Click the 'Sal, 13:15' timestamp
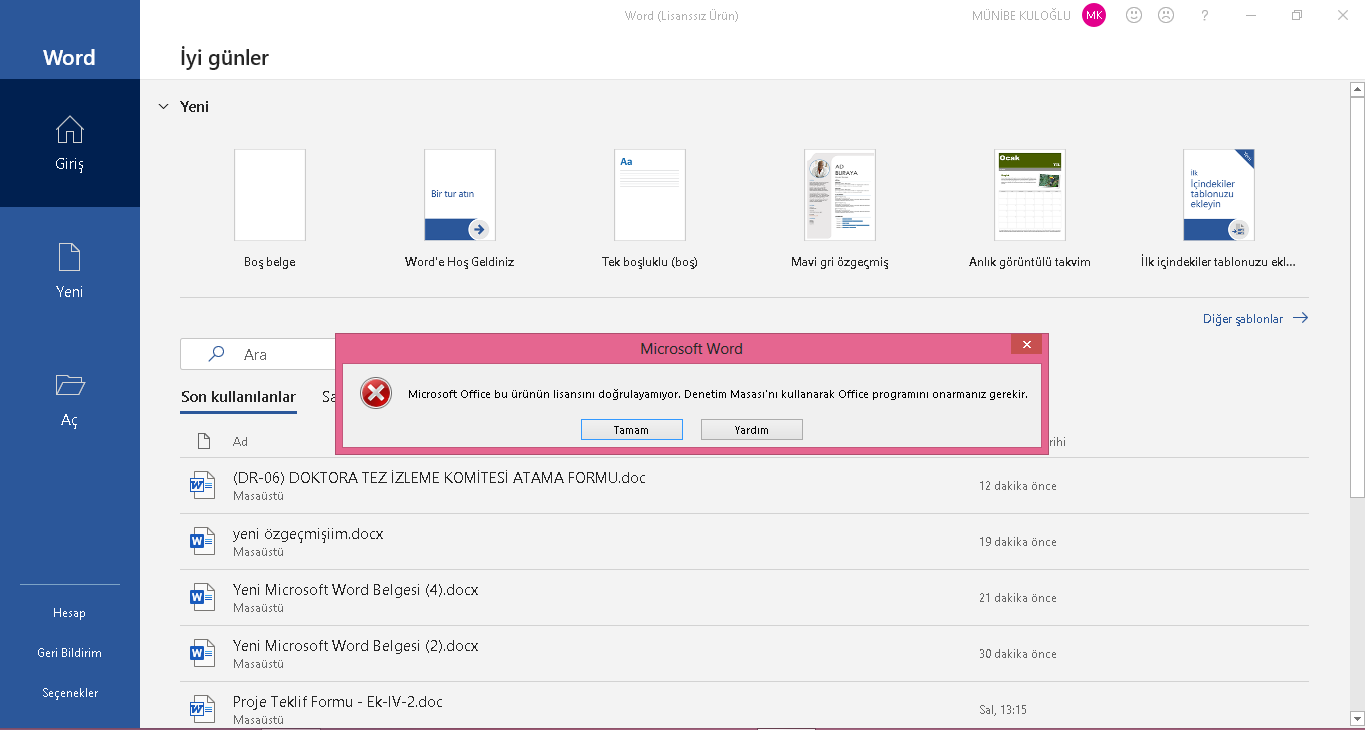1365x730 pixels. click(x=1003, y=710)
